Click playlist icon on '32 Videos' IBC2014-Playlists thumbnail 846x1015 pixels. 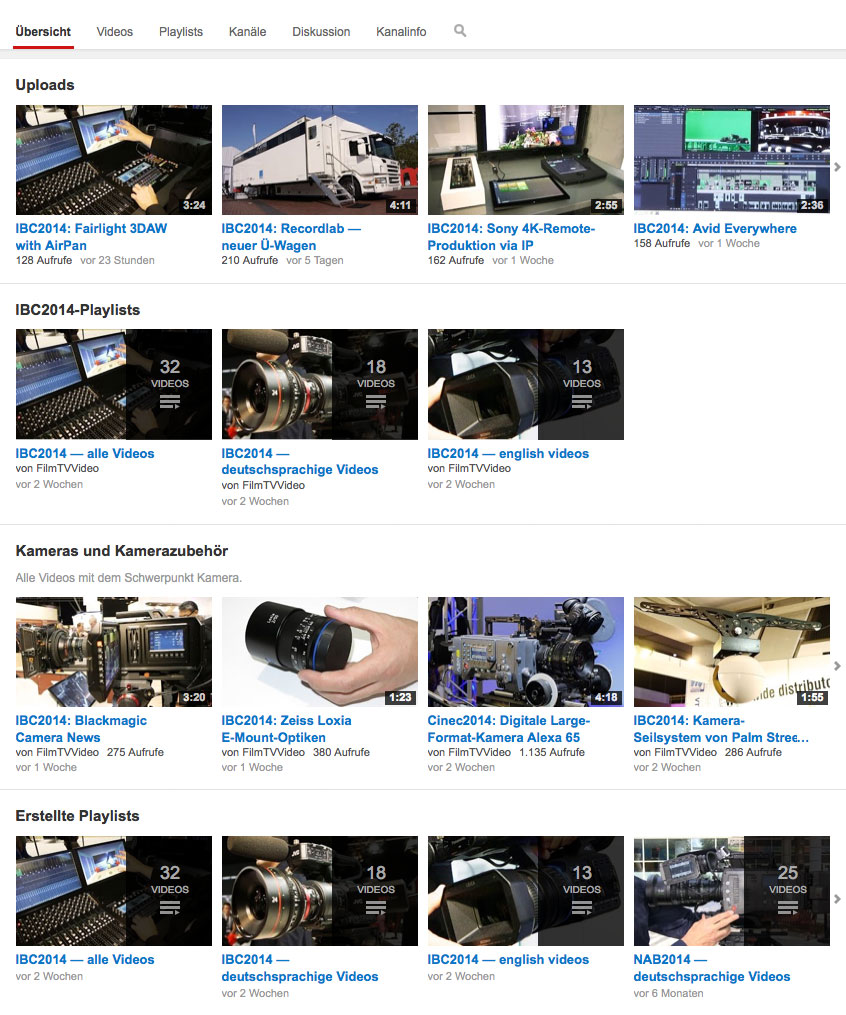pos(170,402)
